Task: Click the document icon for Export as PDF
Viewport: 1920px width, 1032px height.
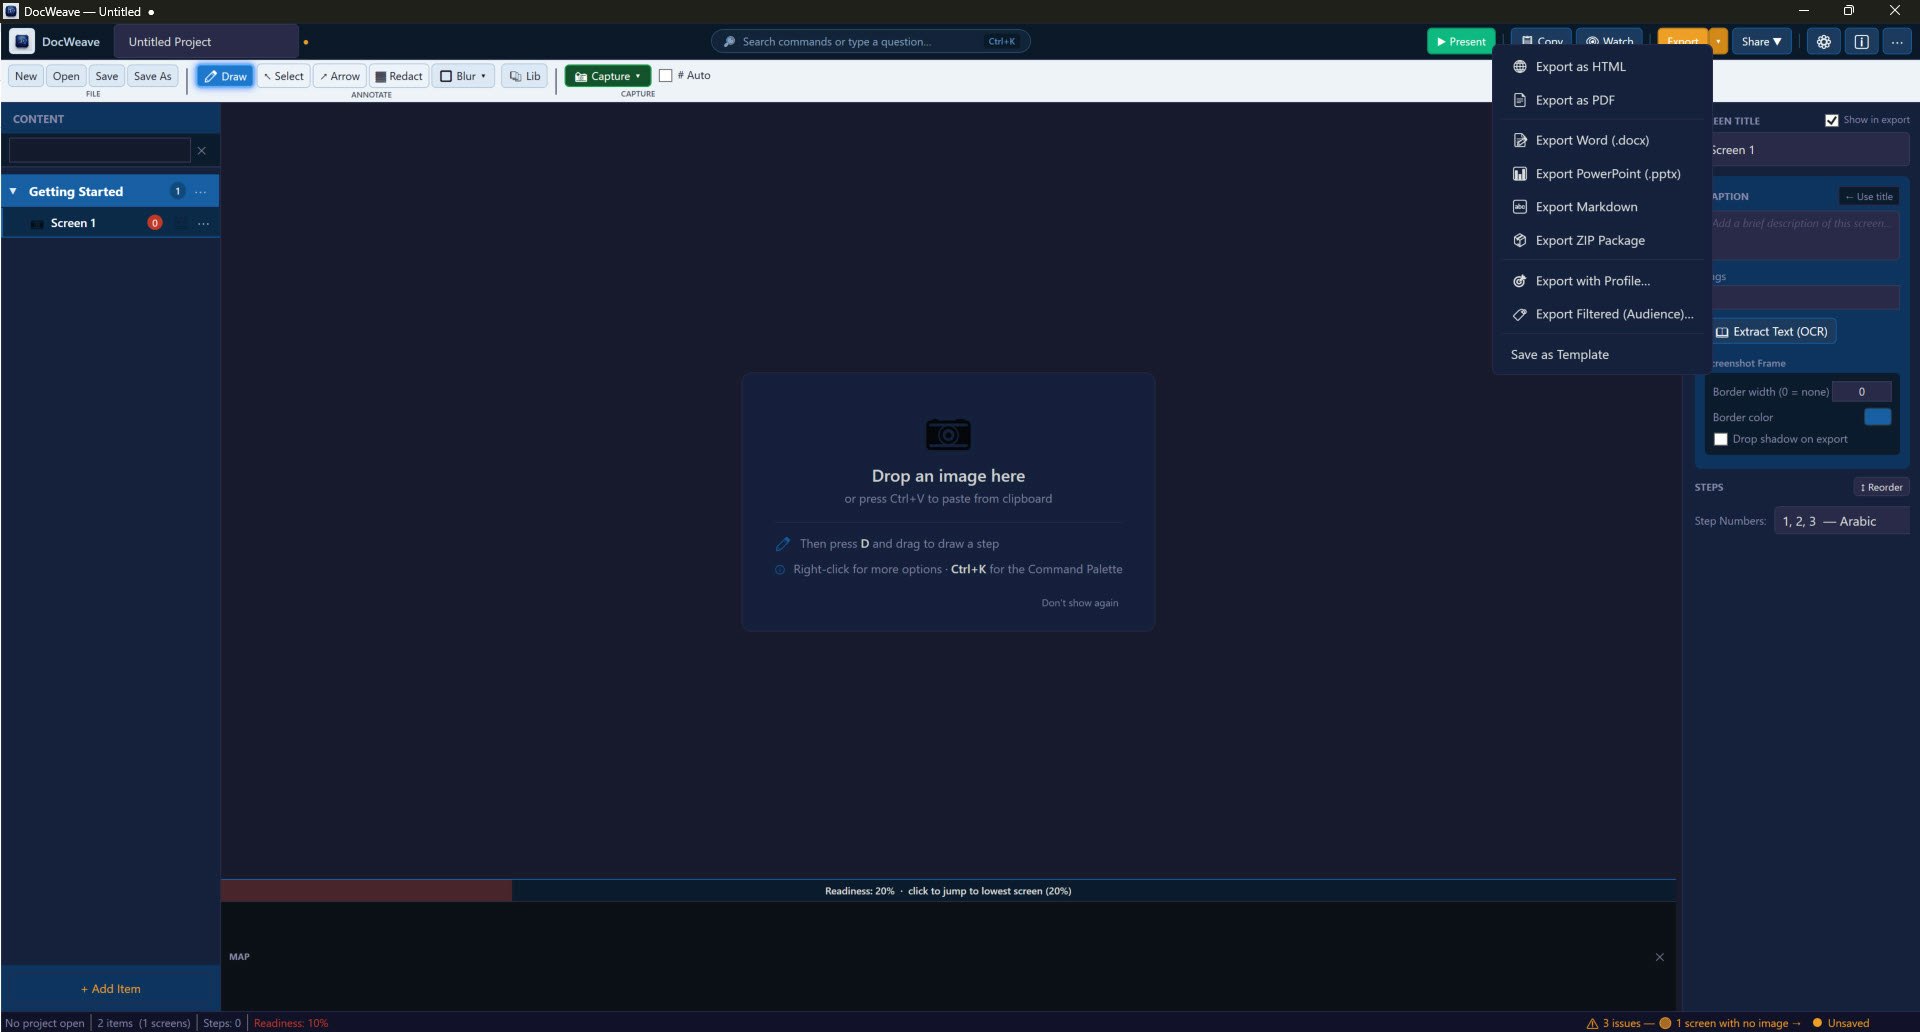Action: coord(1520,100)
